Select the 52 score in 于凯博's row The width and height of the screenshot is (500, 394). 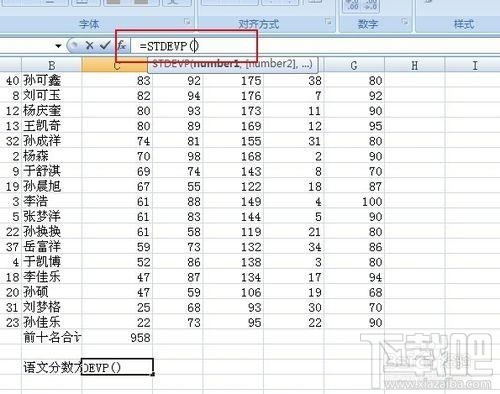coord(117,262)
